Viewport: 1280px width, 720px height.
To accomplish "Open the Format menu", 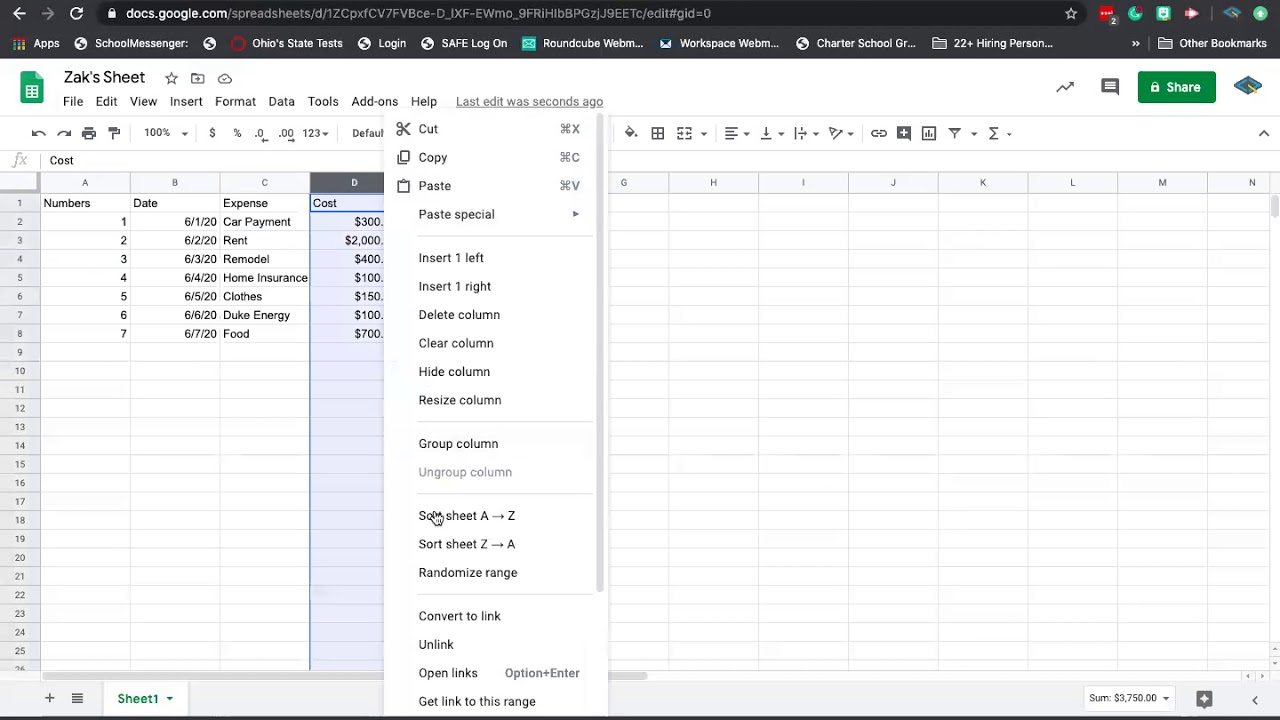I will (x=235, y=102).
